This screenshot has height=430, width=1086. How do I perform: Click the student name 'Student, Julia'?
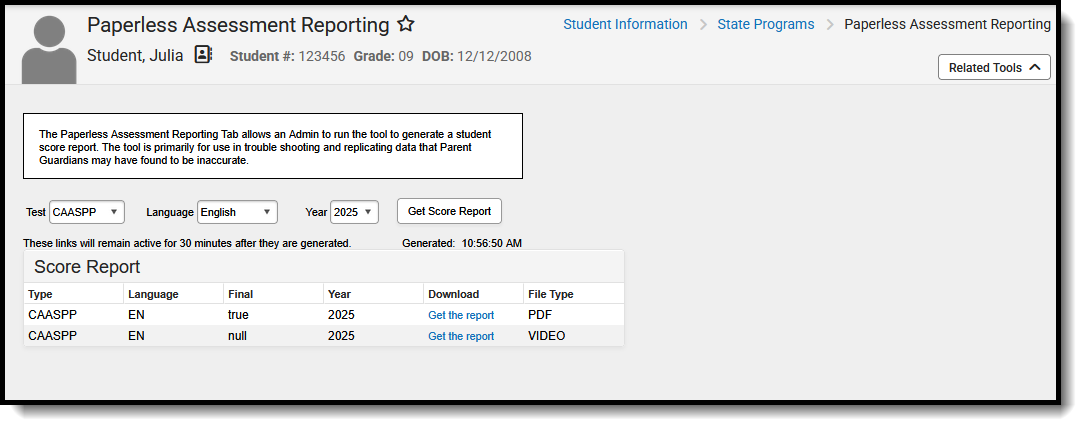(135, 55)
